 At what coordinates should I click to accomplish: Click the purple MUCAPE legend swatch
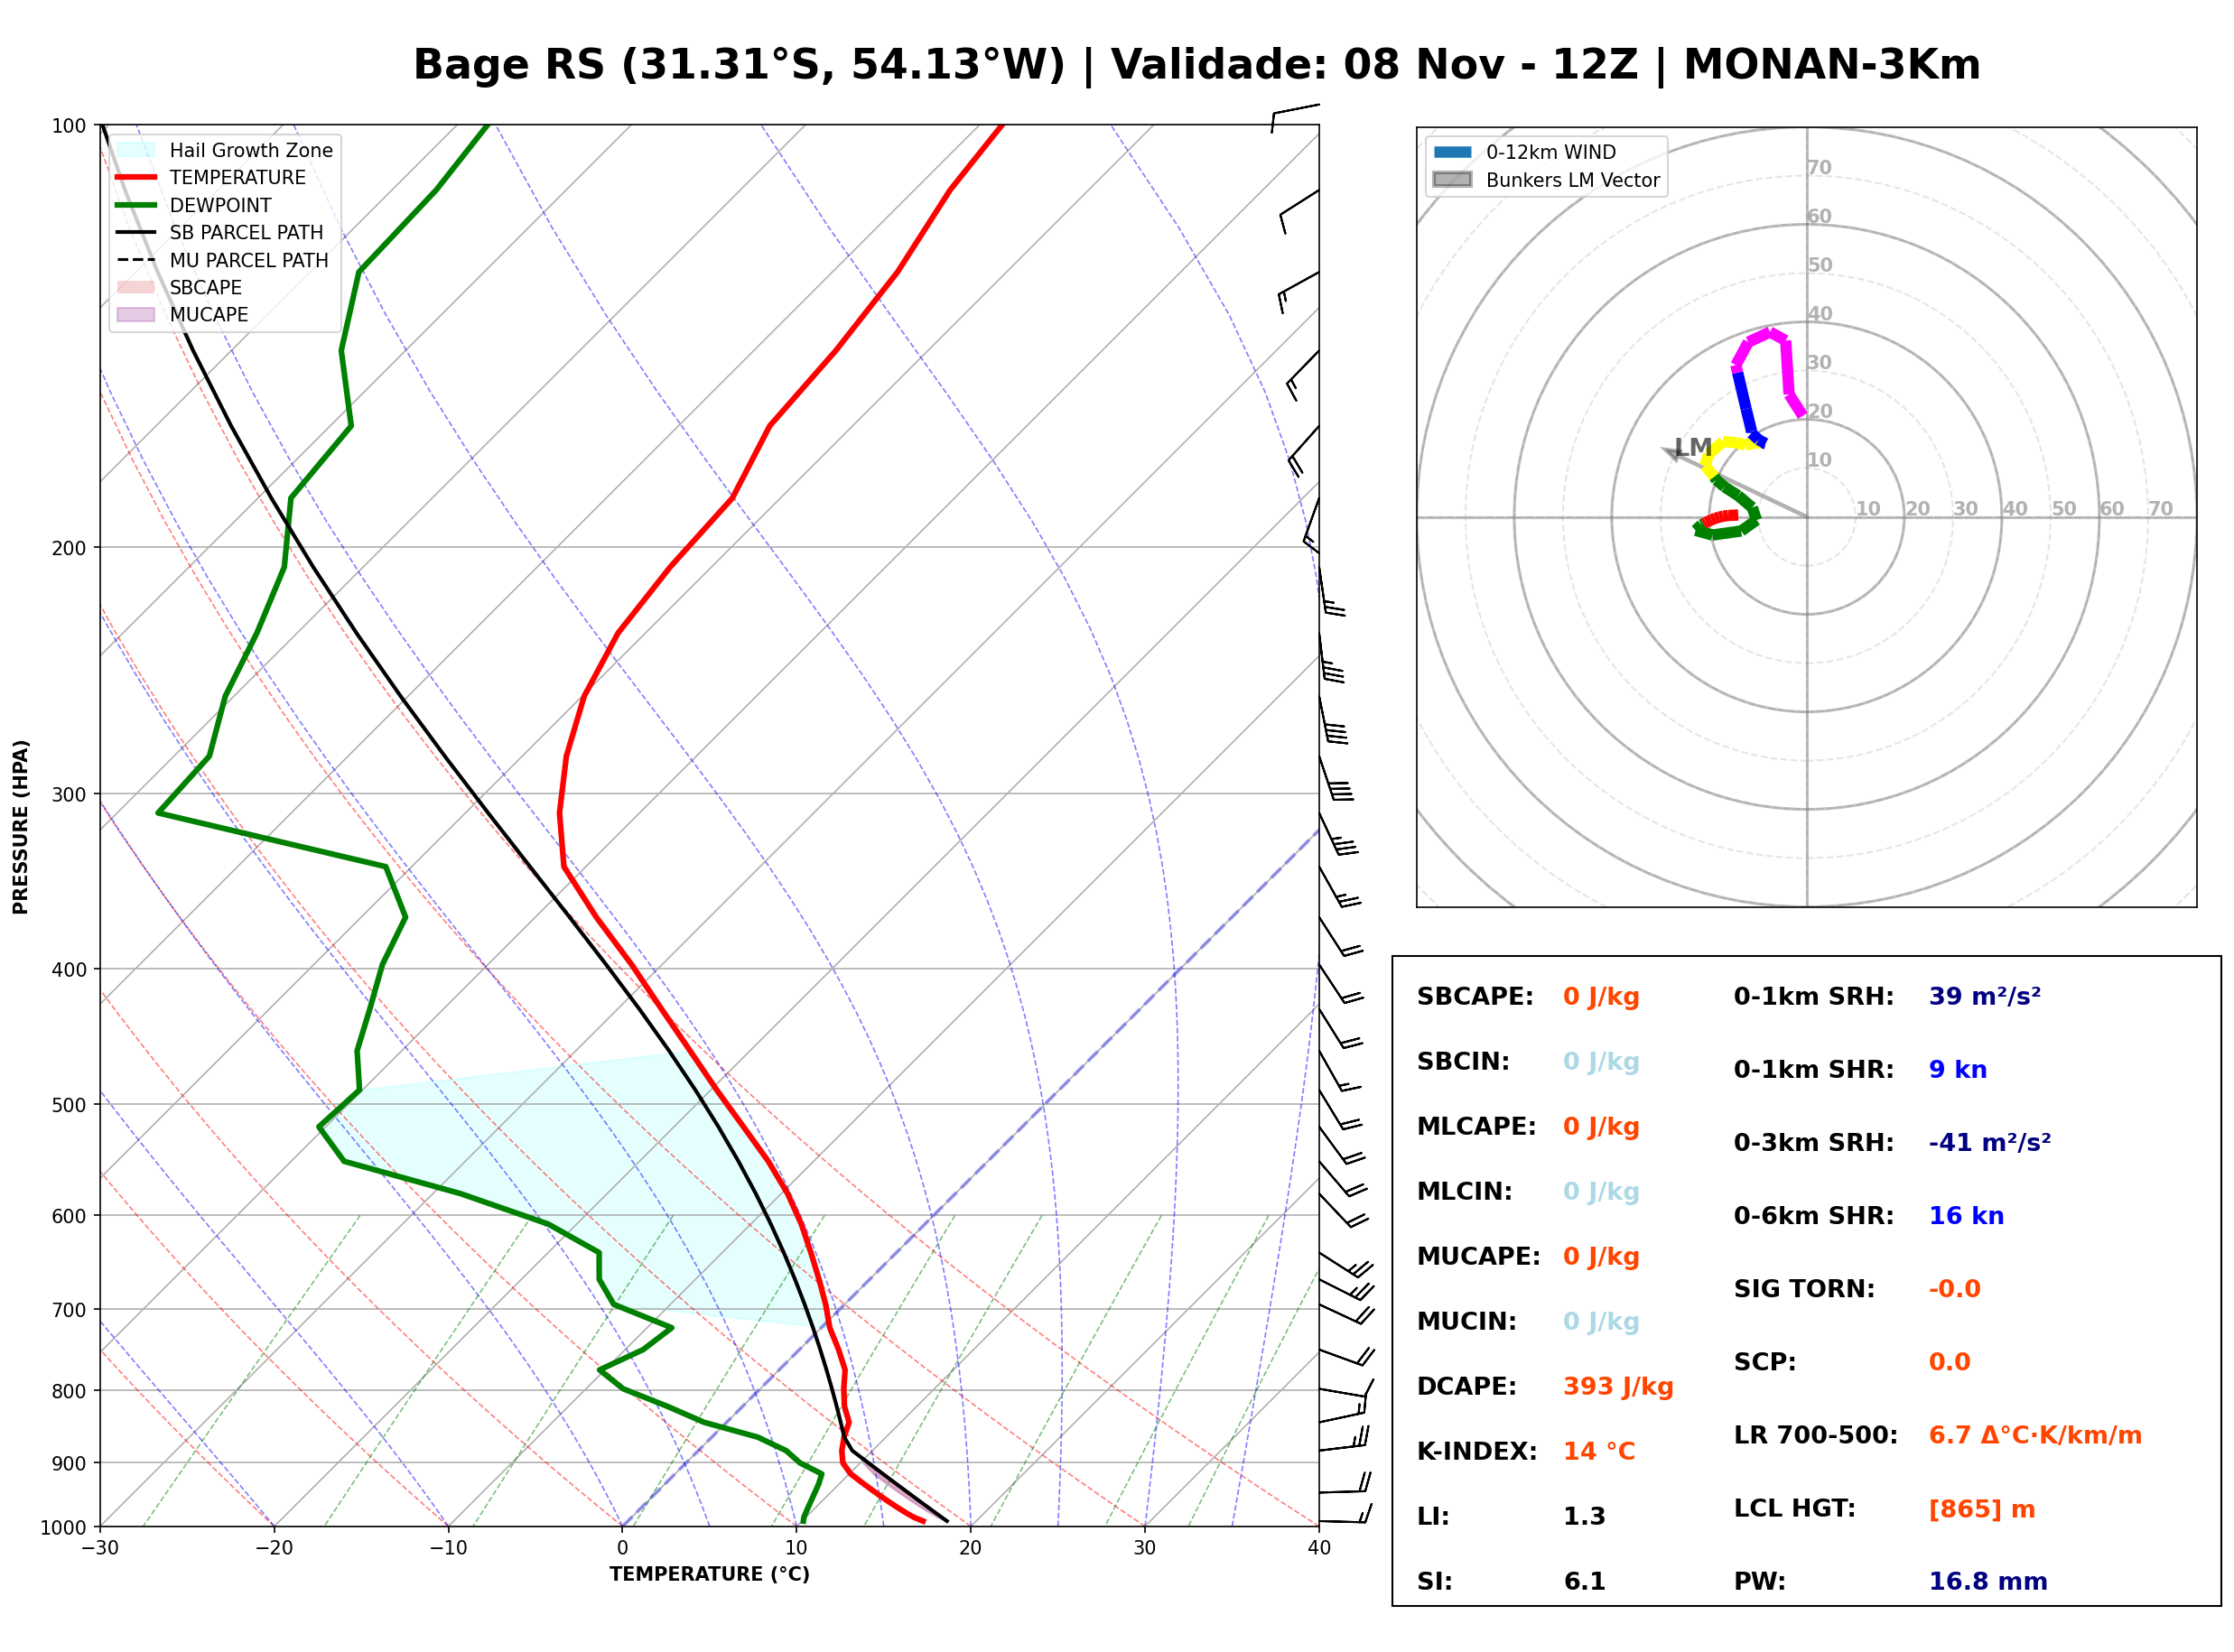pos(136,314)
